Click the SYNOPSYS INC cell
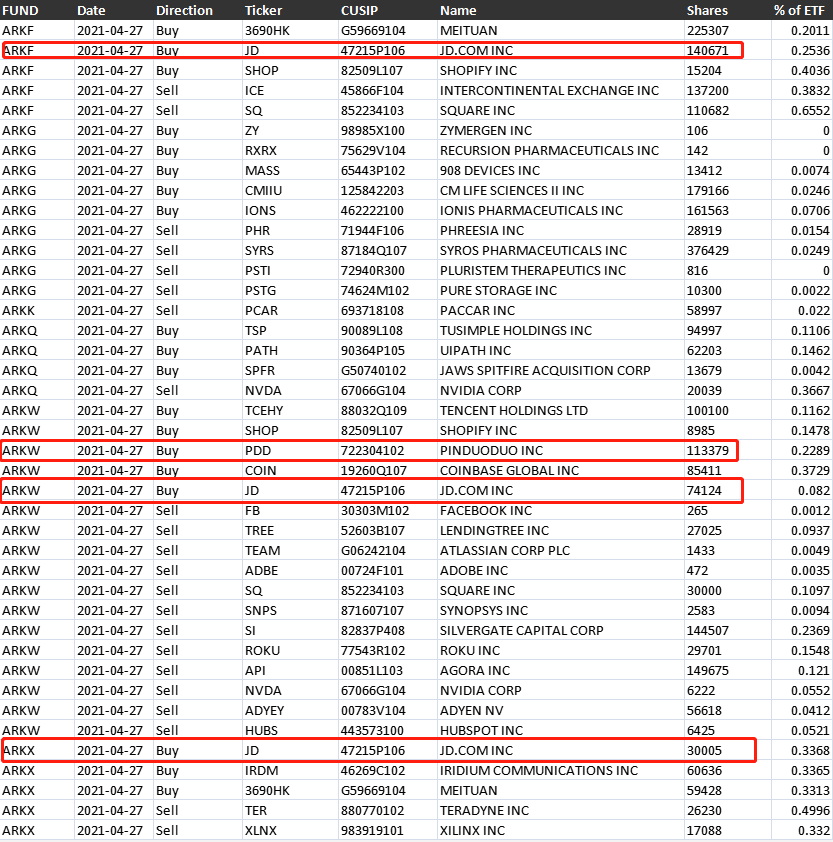This screenshot has width=833, height=842. pos(484,611)
